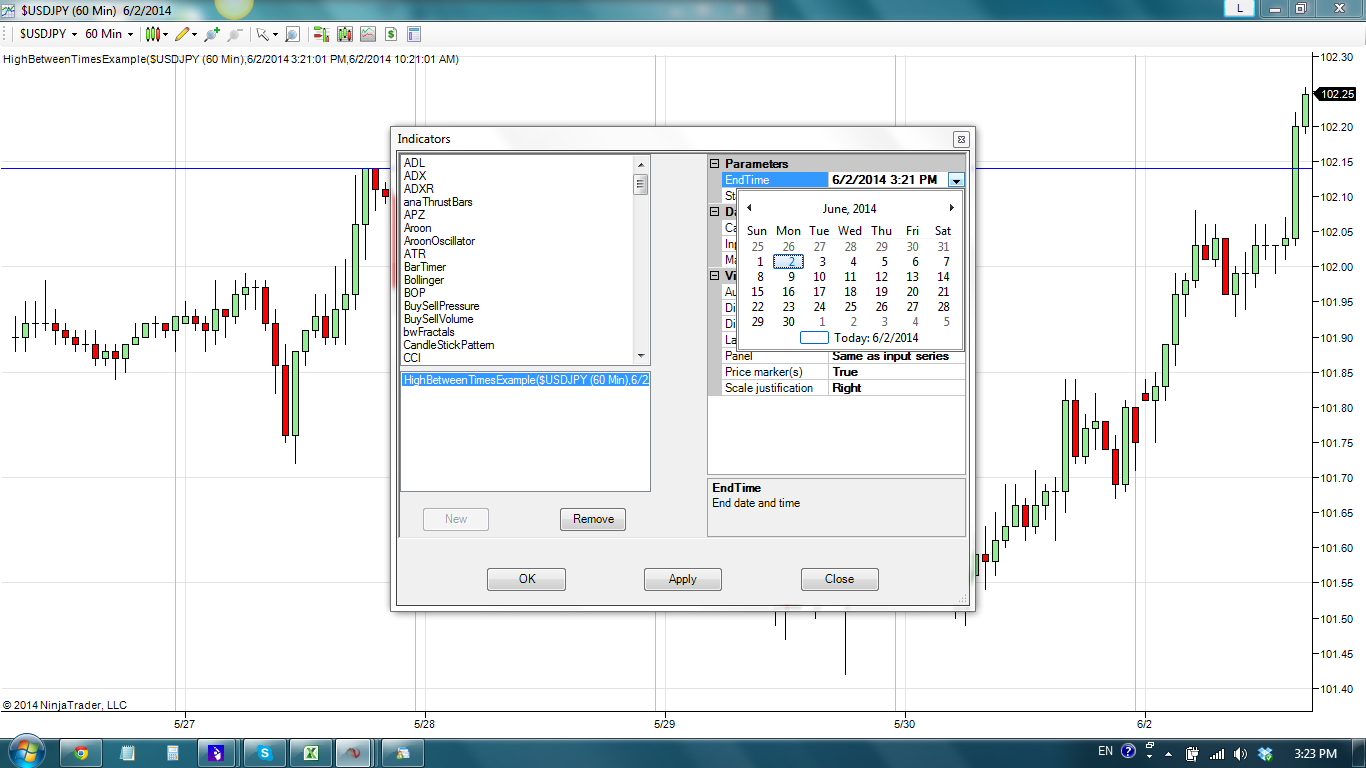Open the Dropbox tray icon
The height and width of the screenshot is (768, 1366).
(x=1265, y=753)
